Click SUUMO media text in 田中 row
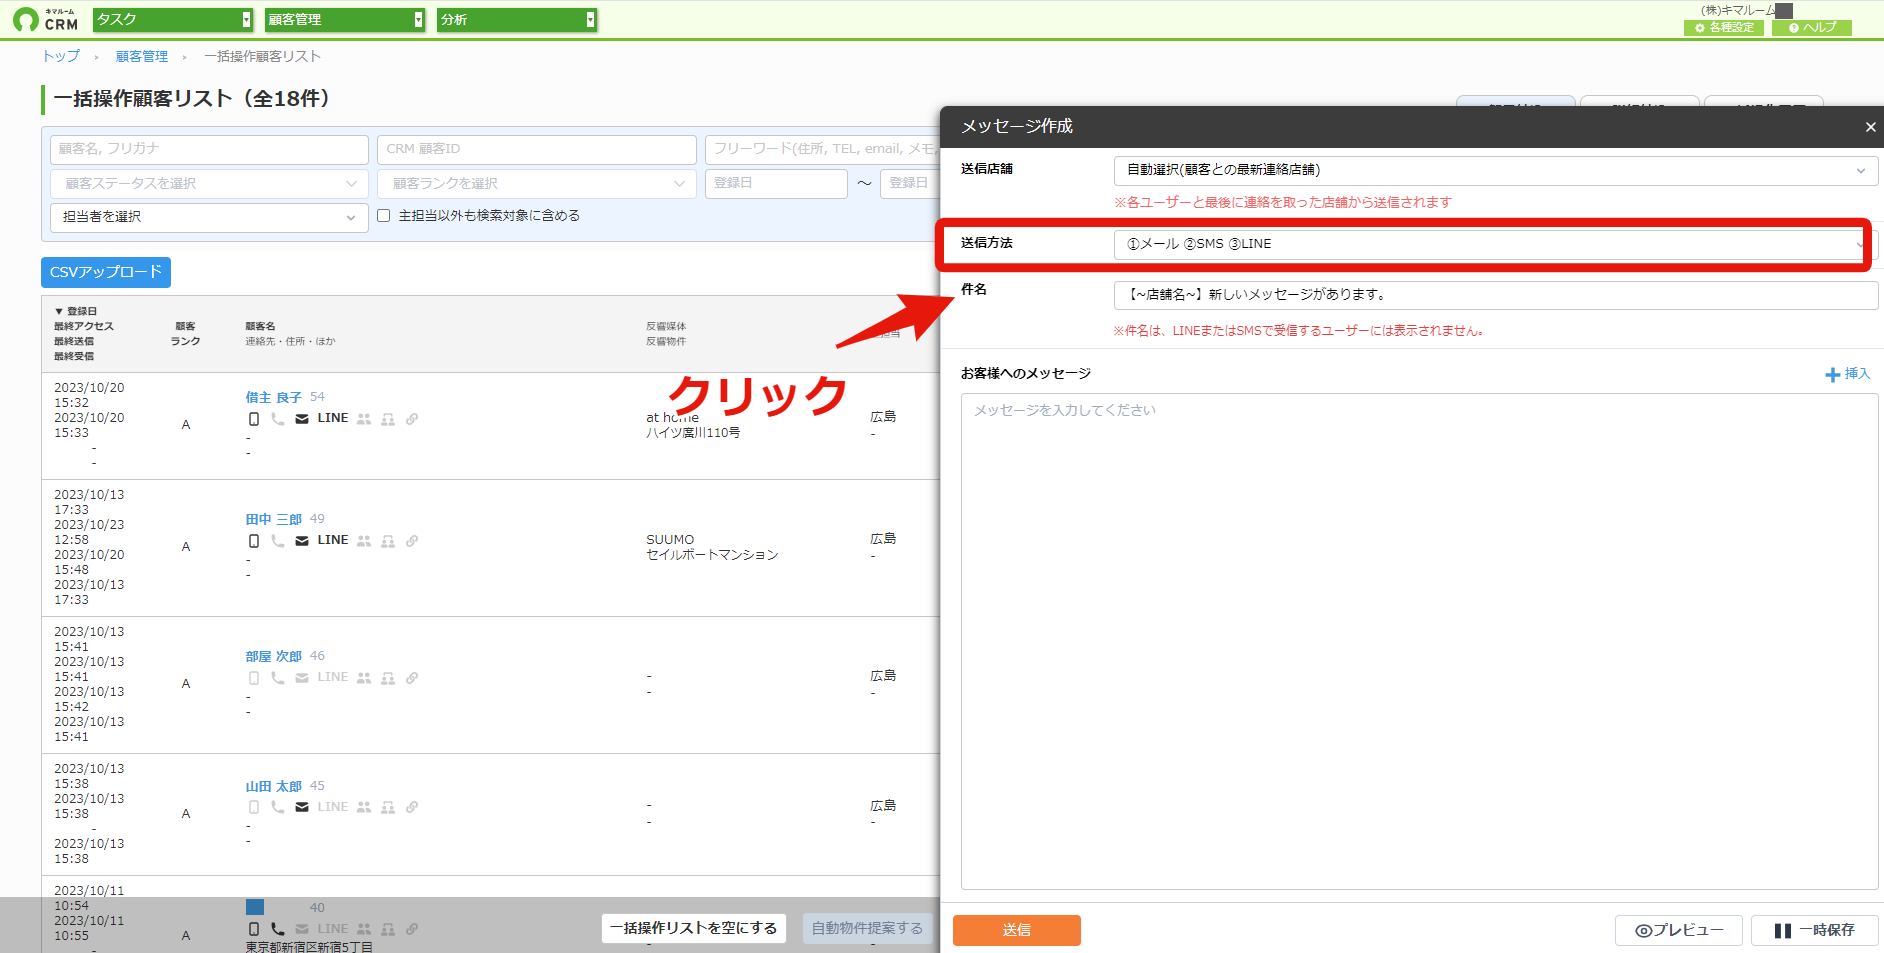1884x953 pixels. 670,540
